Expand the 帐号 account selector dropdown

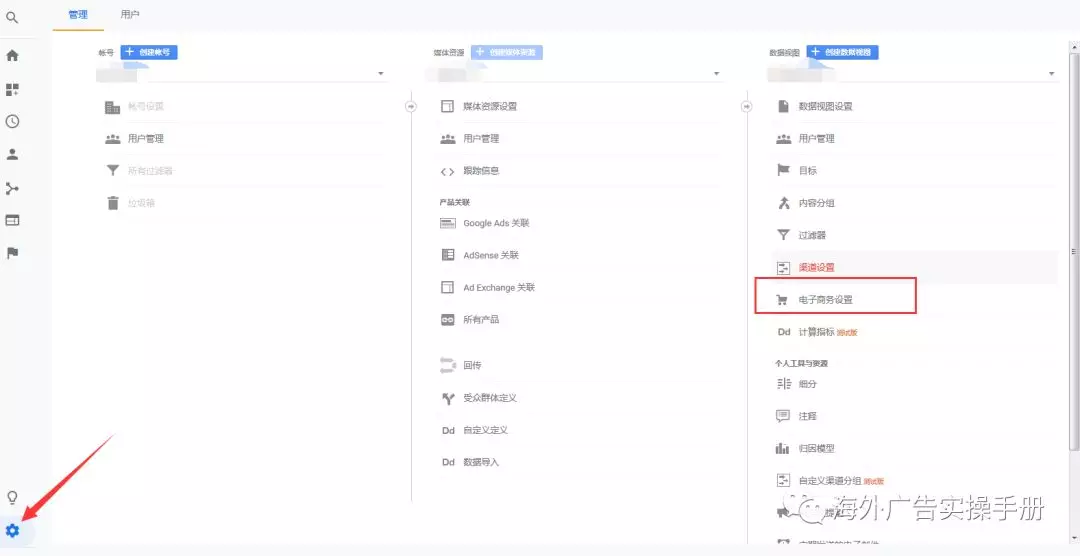(x=381, y=74)
